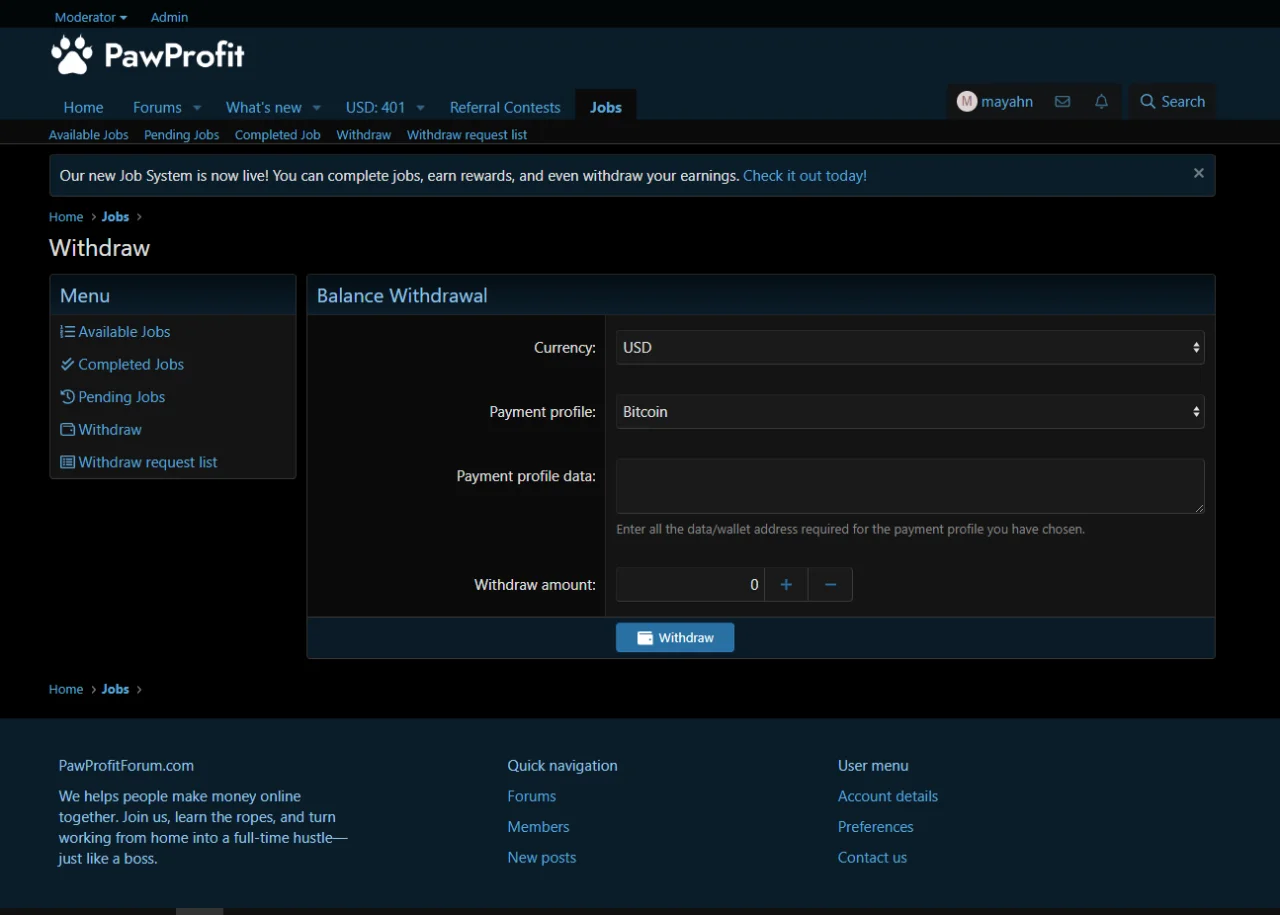Go to the Home tab
The height and width of the screenshot is (915, 1280).
(83, 108)
